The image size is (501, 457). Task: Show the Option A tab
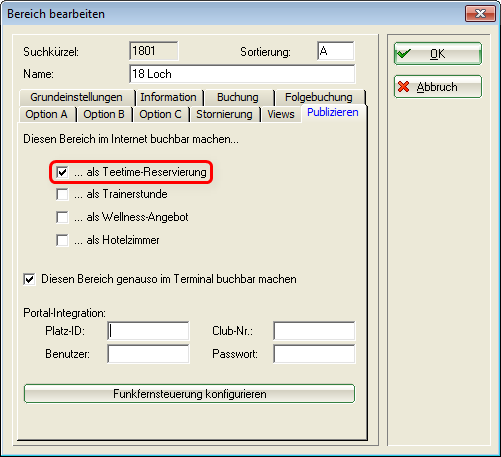click(x=46, y=114)
